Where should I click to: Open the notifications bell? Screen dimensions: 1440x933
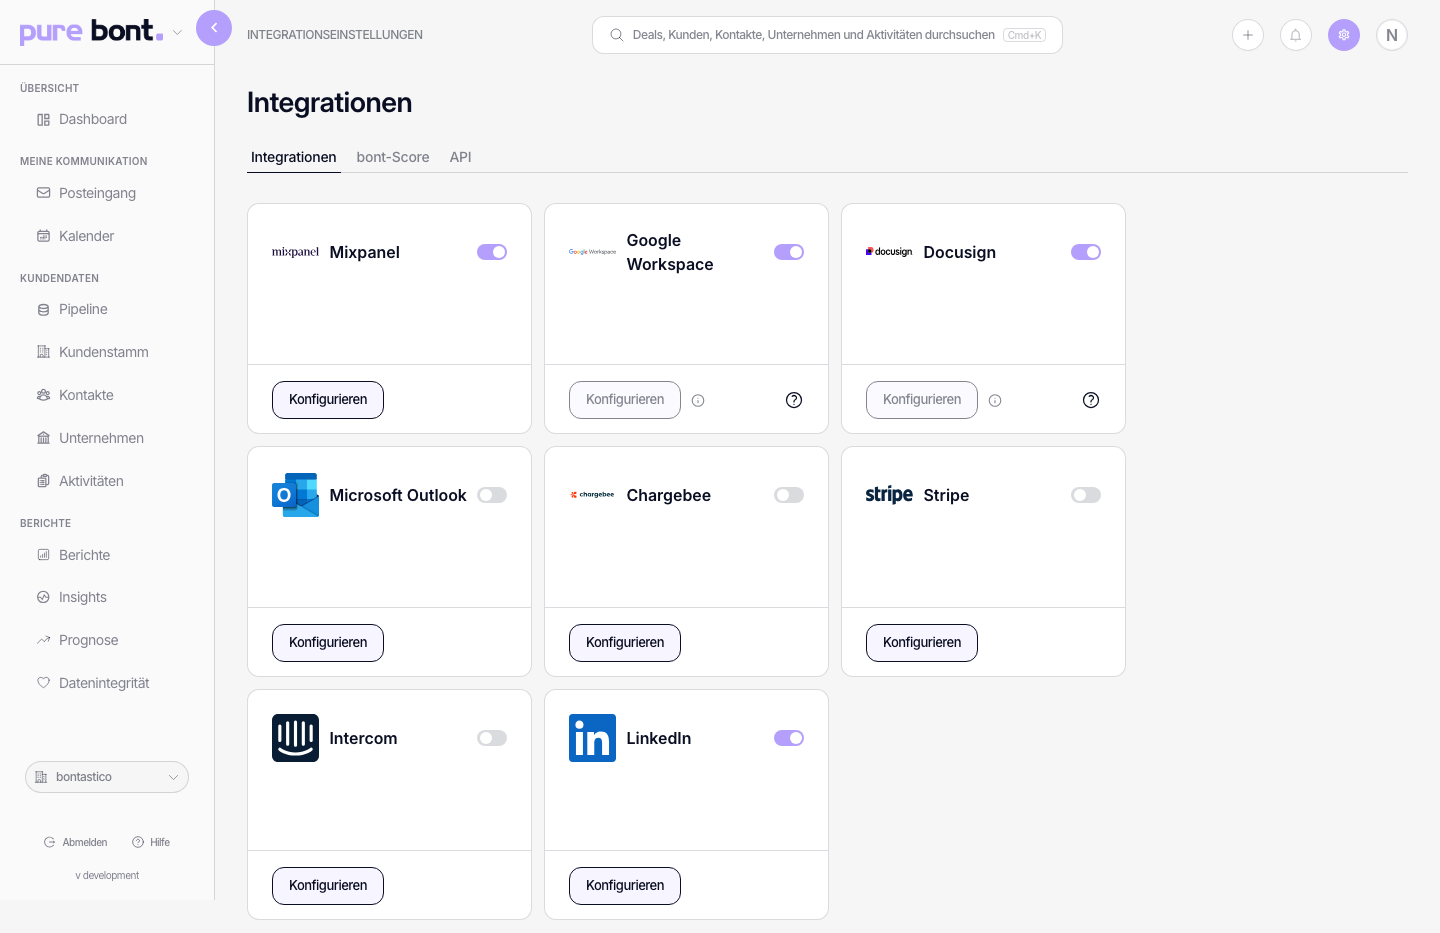(x=1296, y=35)
